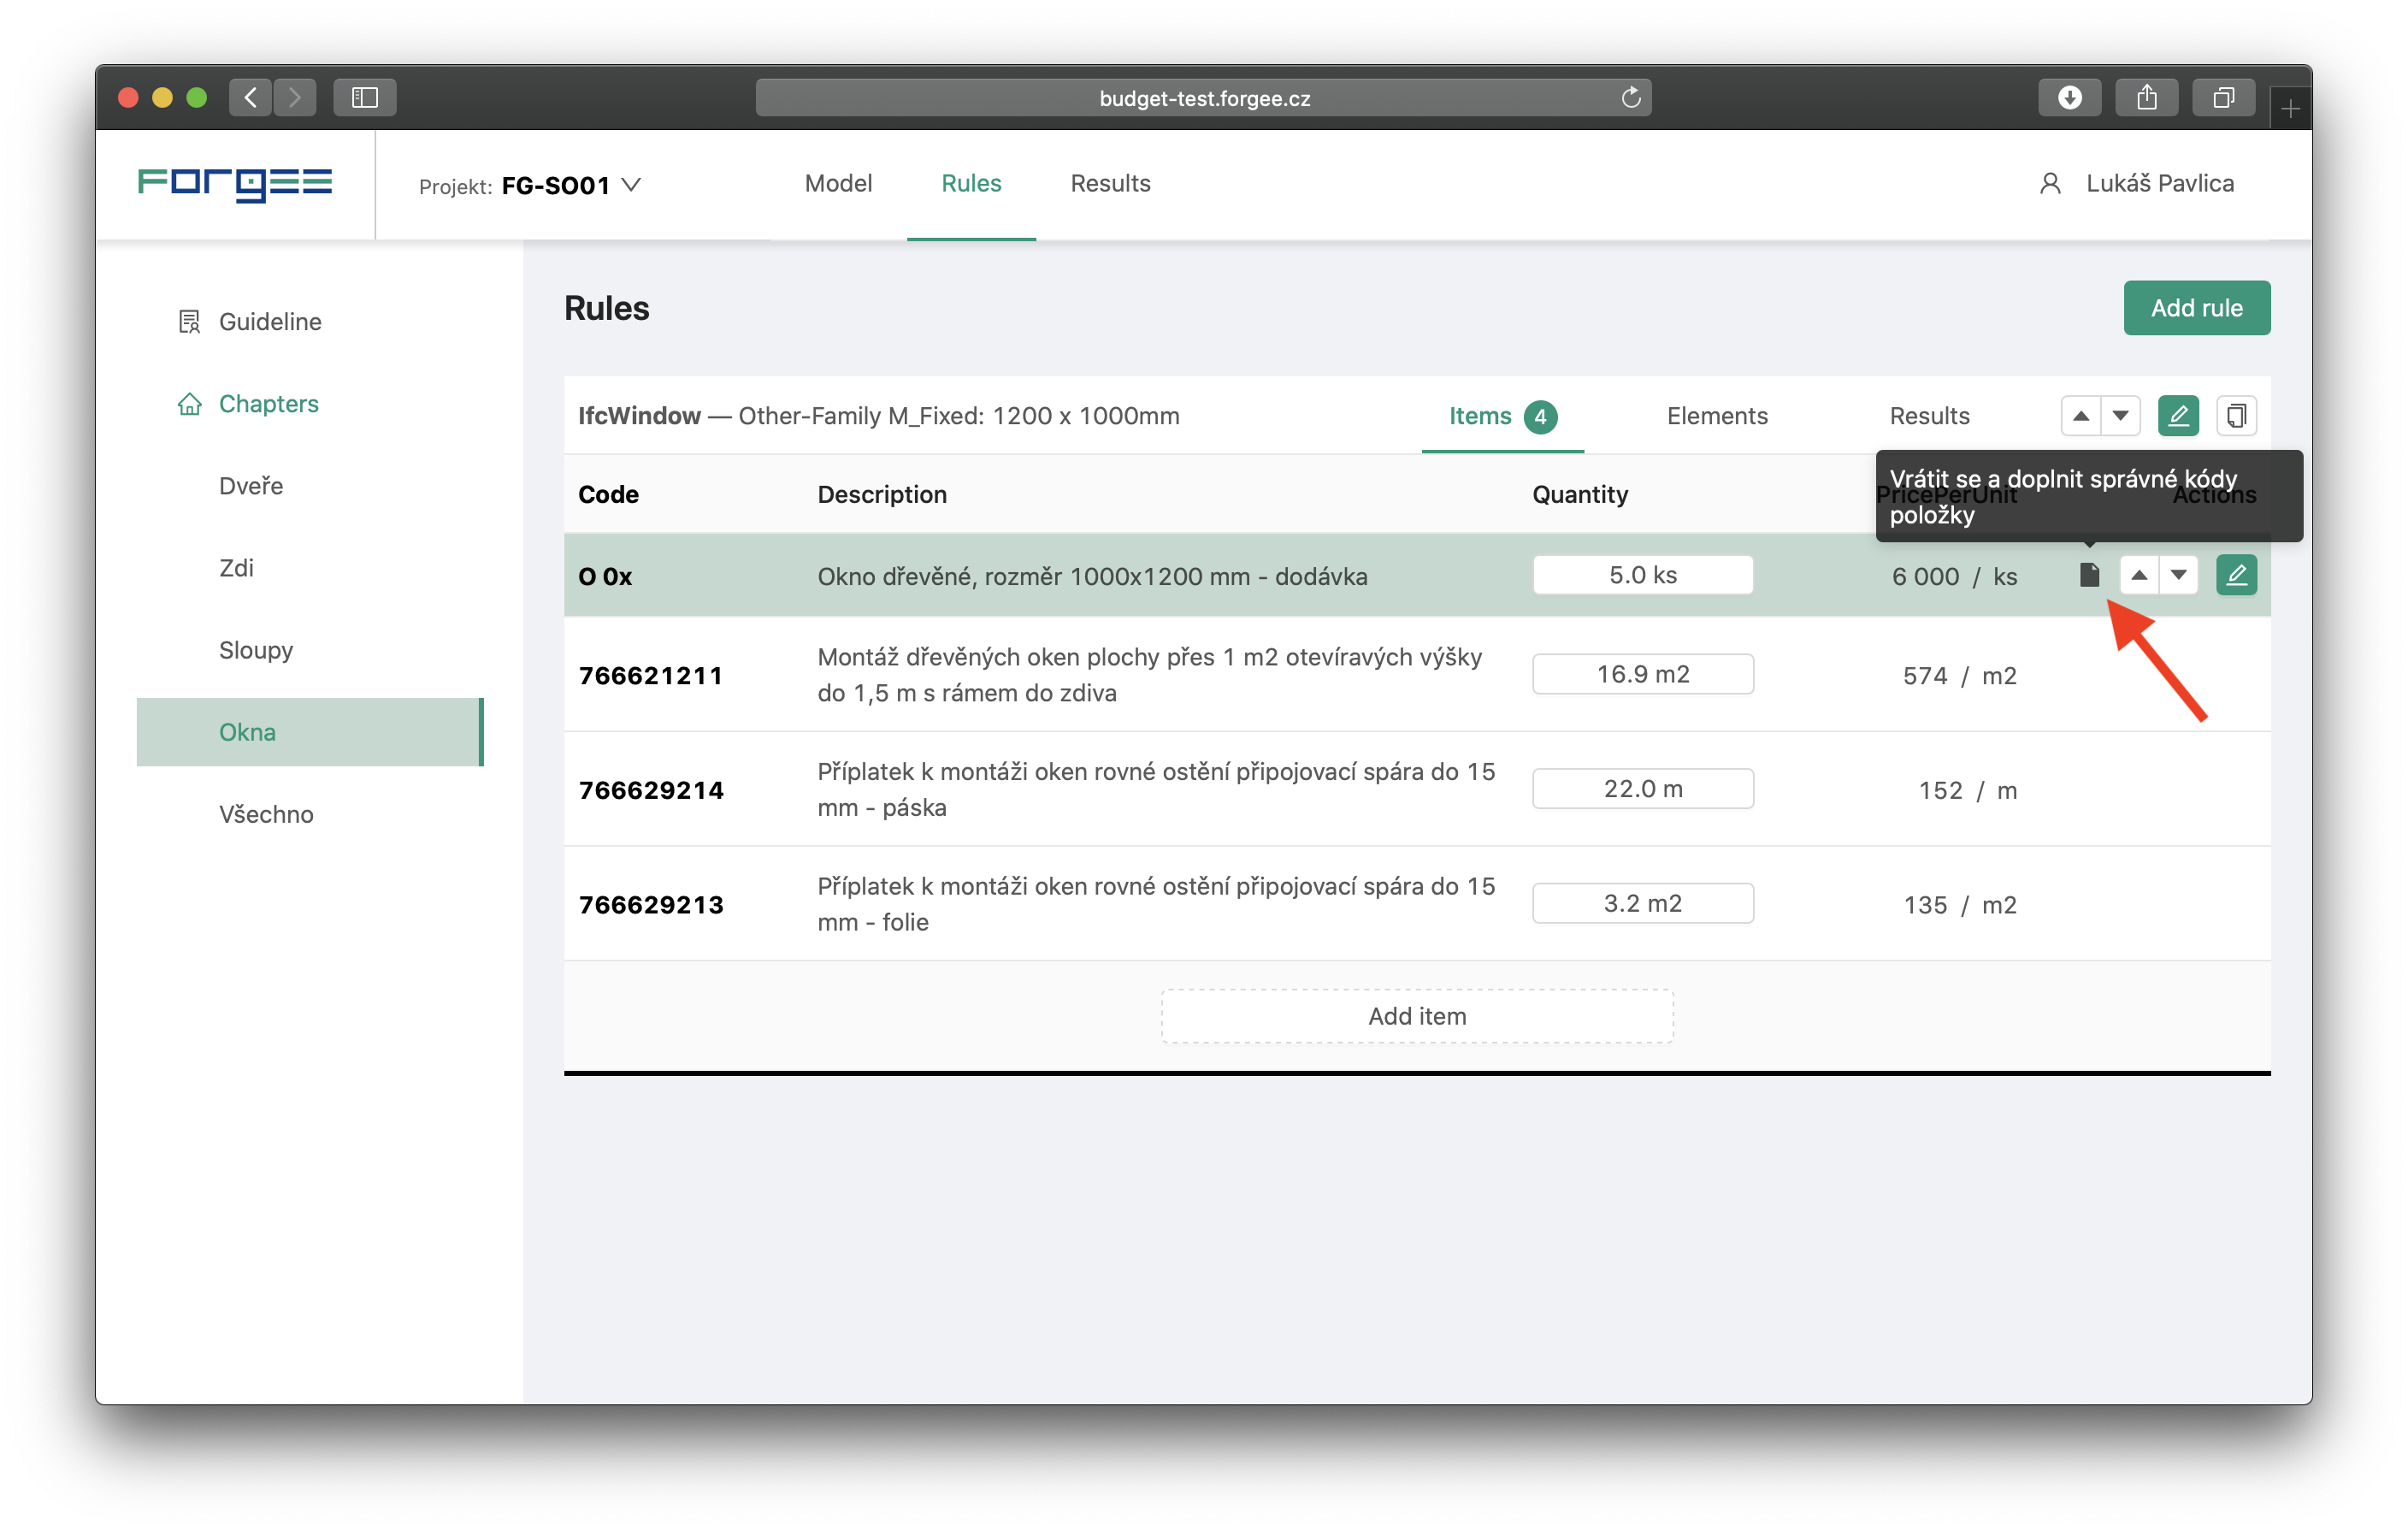Click the price 6 000 / ks
The image size is (2408, 1531).
[x=1954, y=577]
